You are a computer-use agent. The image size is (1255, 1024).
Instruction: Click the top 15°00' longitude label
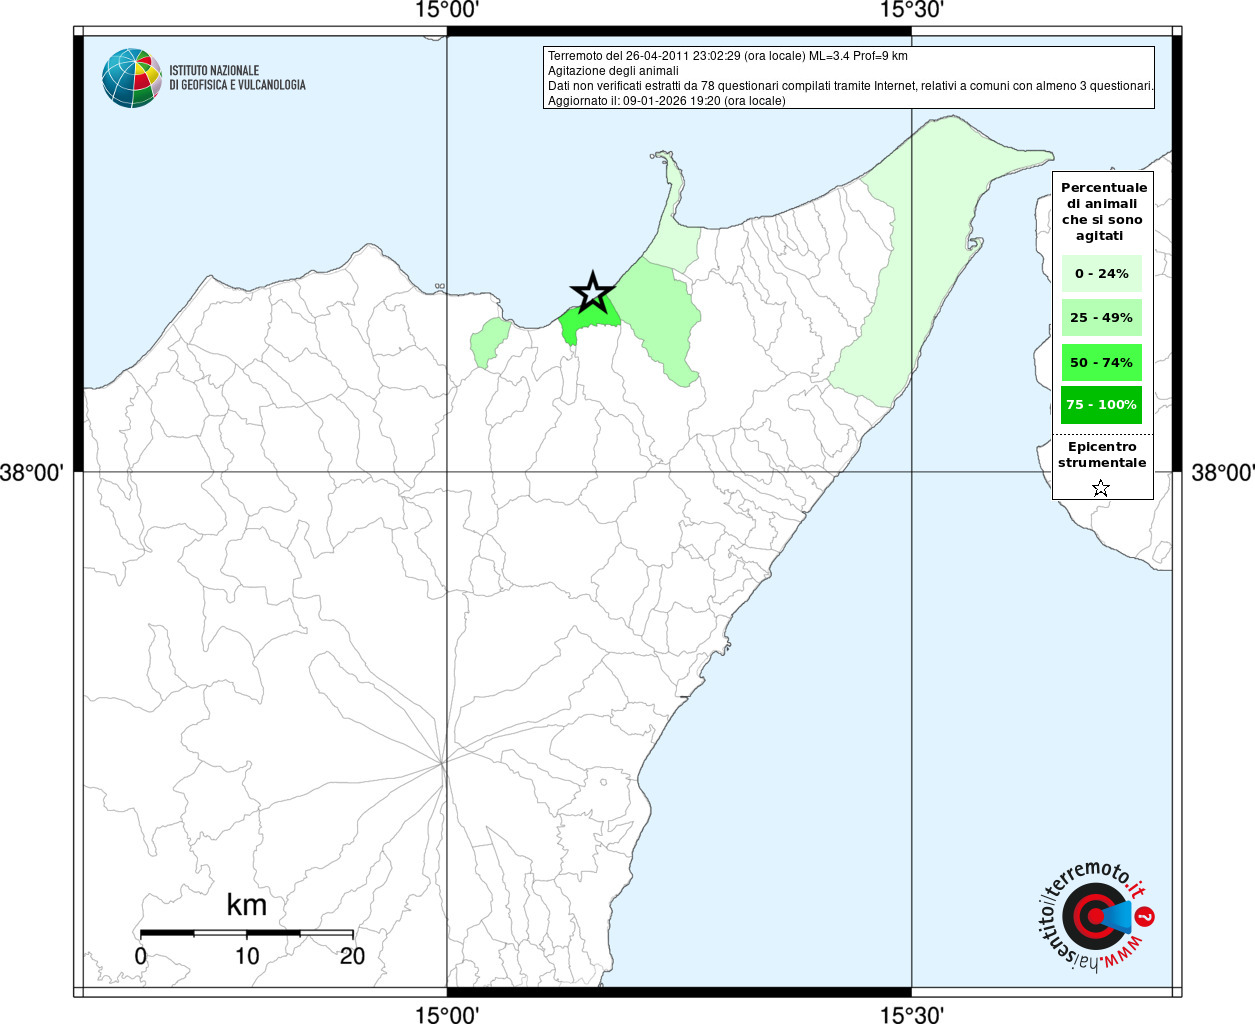pyautogui.click(x=447, y=11)
